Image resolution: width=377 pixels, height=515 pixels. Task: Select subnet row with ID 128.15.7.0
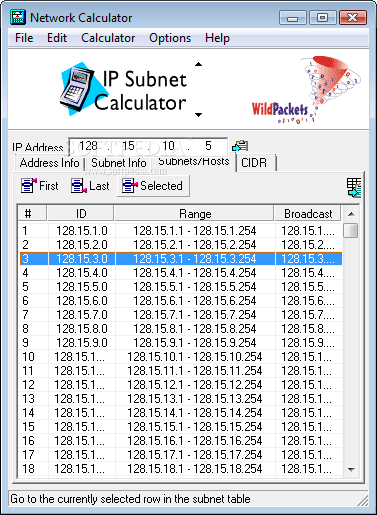tap(181, 315)
